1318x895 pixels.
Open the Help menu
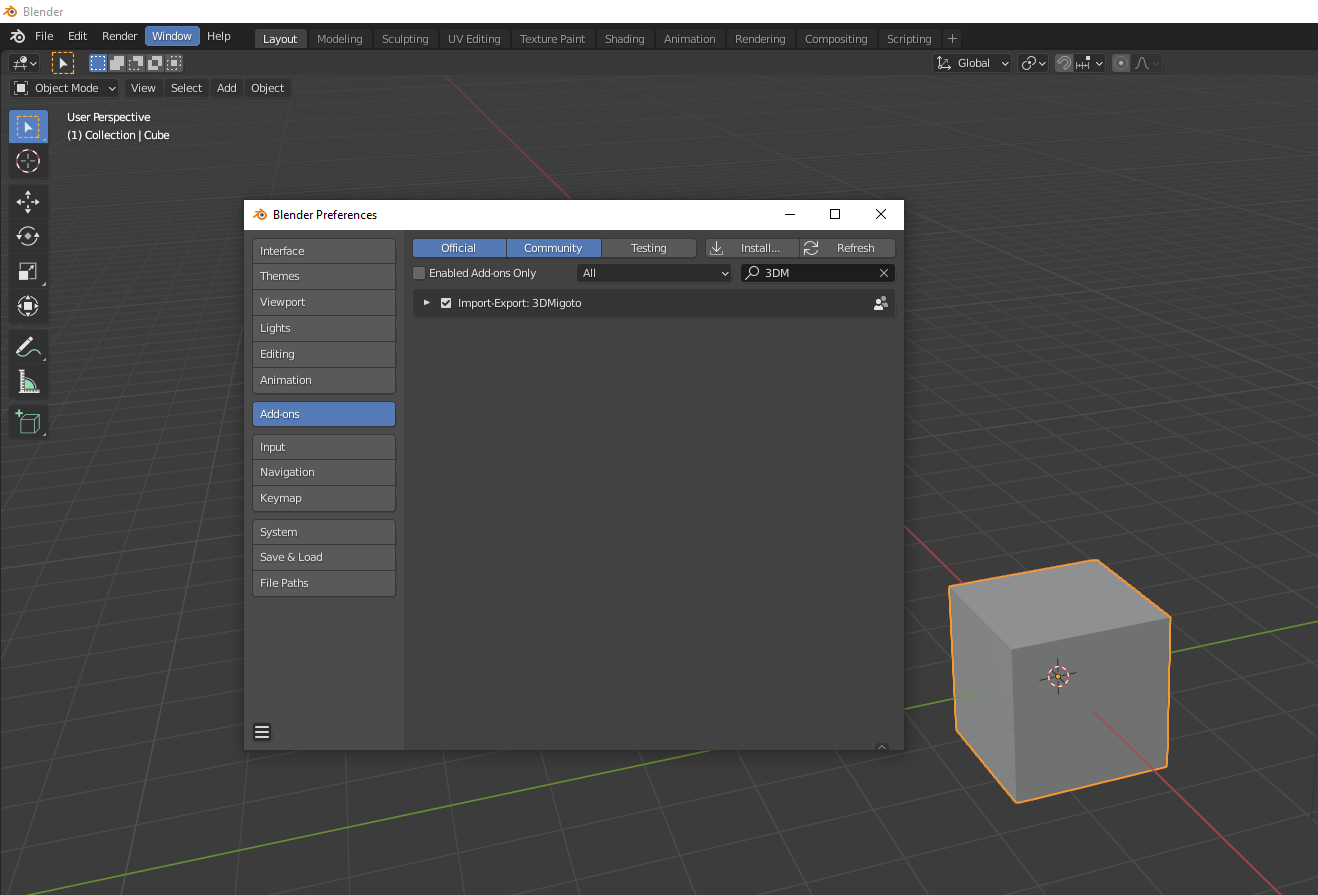219,36
